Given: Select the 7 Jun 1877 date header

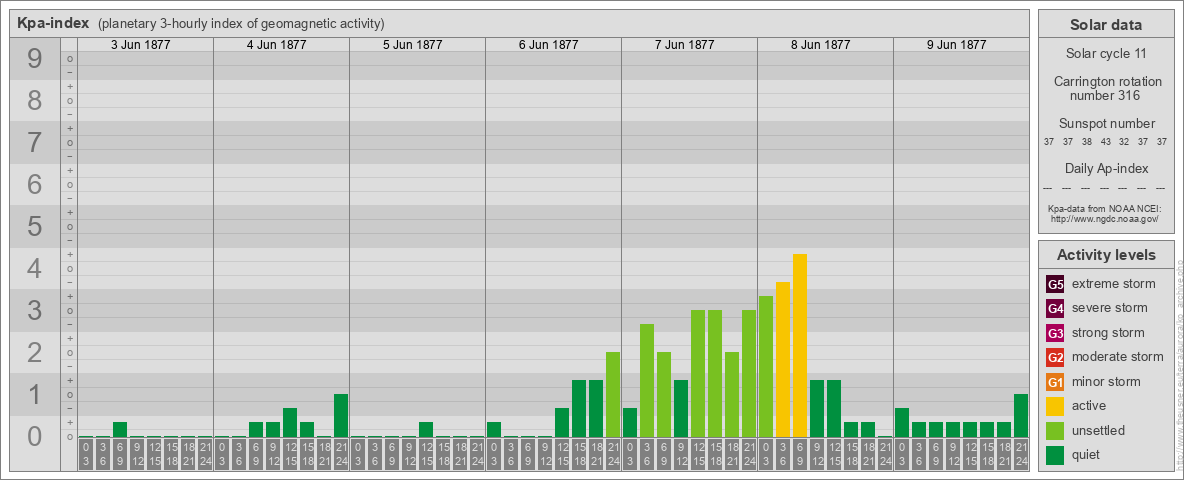Looking at the screenshot, I should click(684, 45).
